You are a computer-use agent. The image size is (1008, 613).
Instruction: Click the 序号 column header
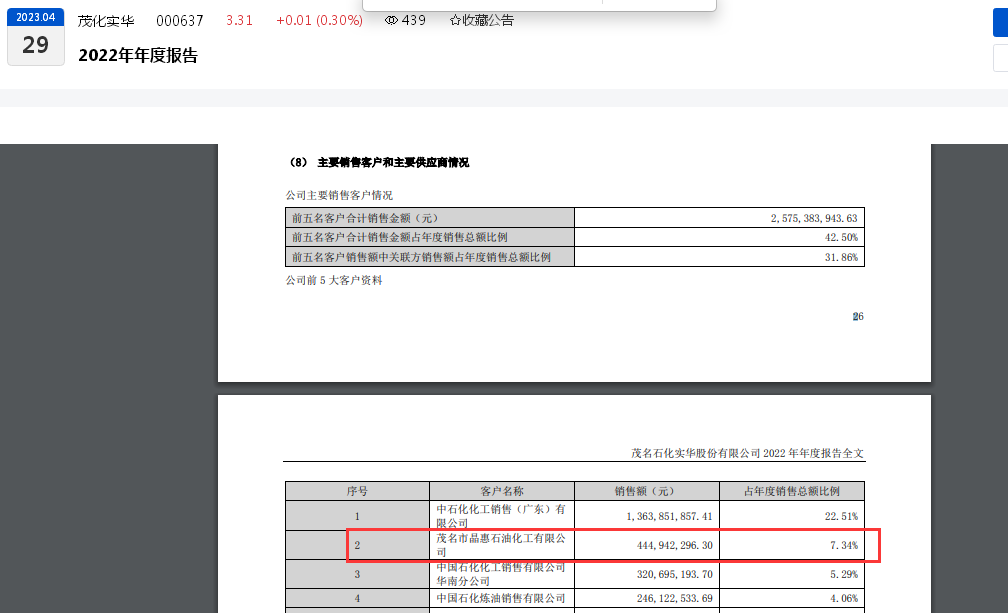coord(357,492)
